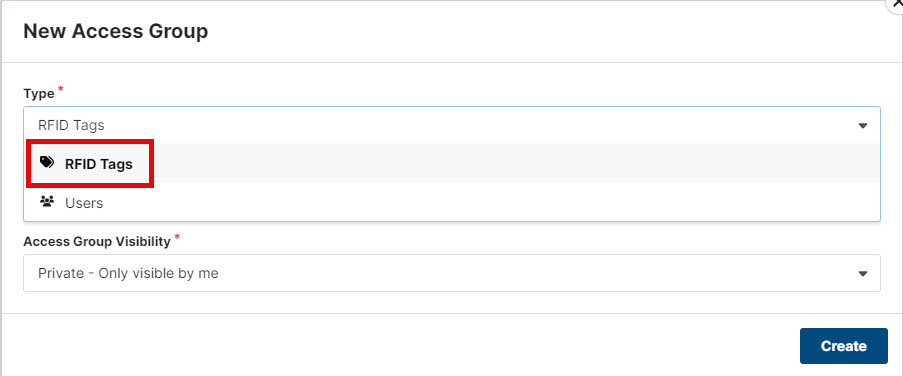Click blank space in highlighted RFID Tags row

tap(513, 164)
